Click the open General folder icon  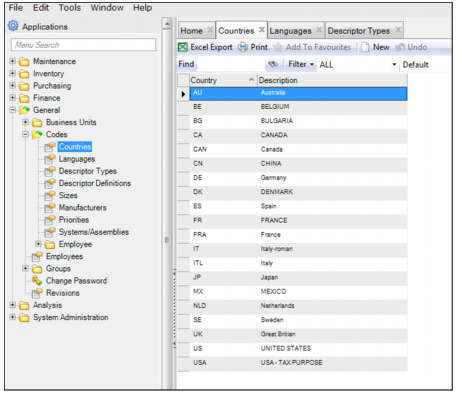(x=24, y=110)
